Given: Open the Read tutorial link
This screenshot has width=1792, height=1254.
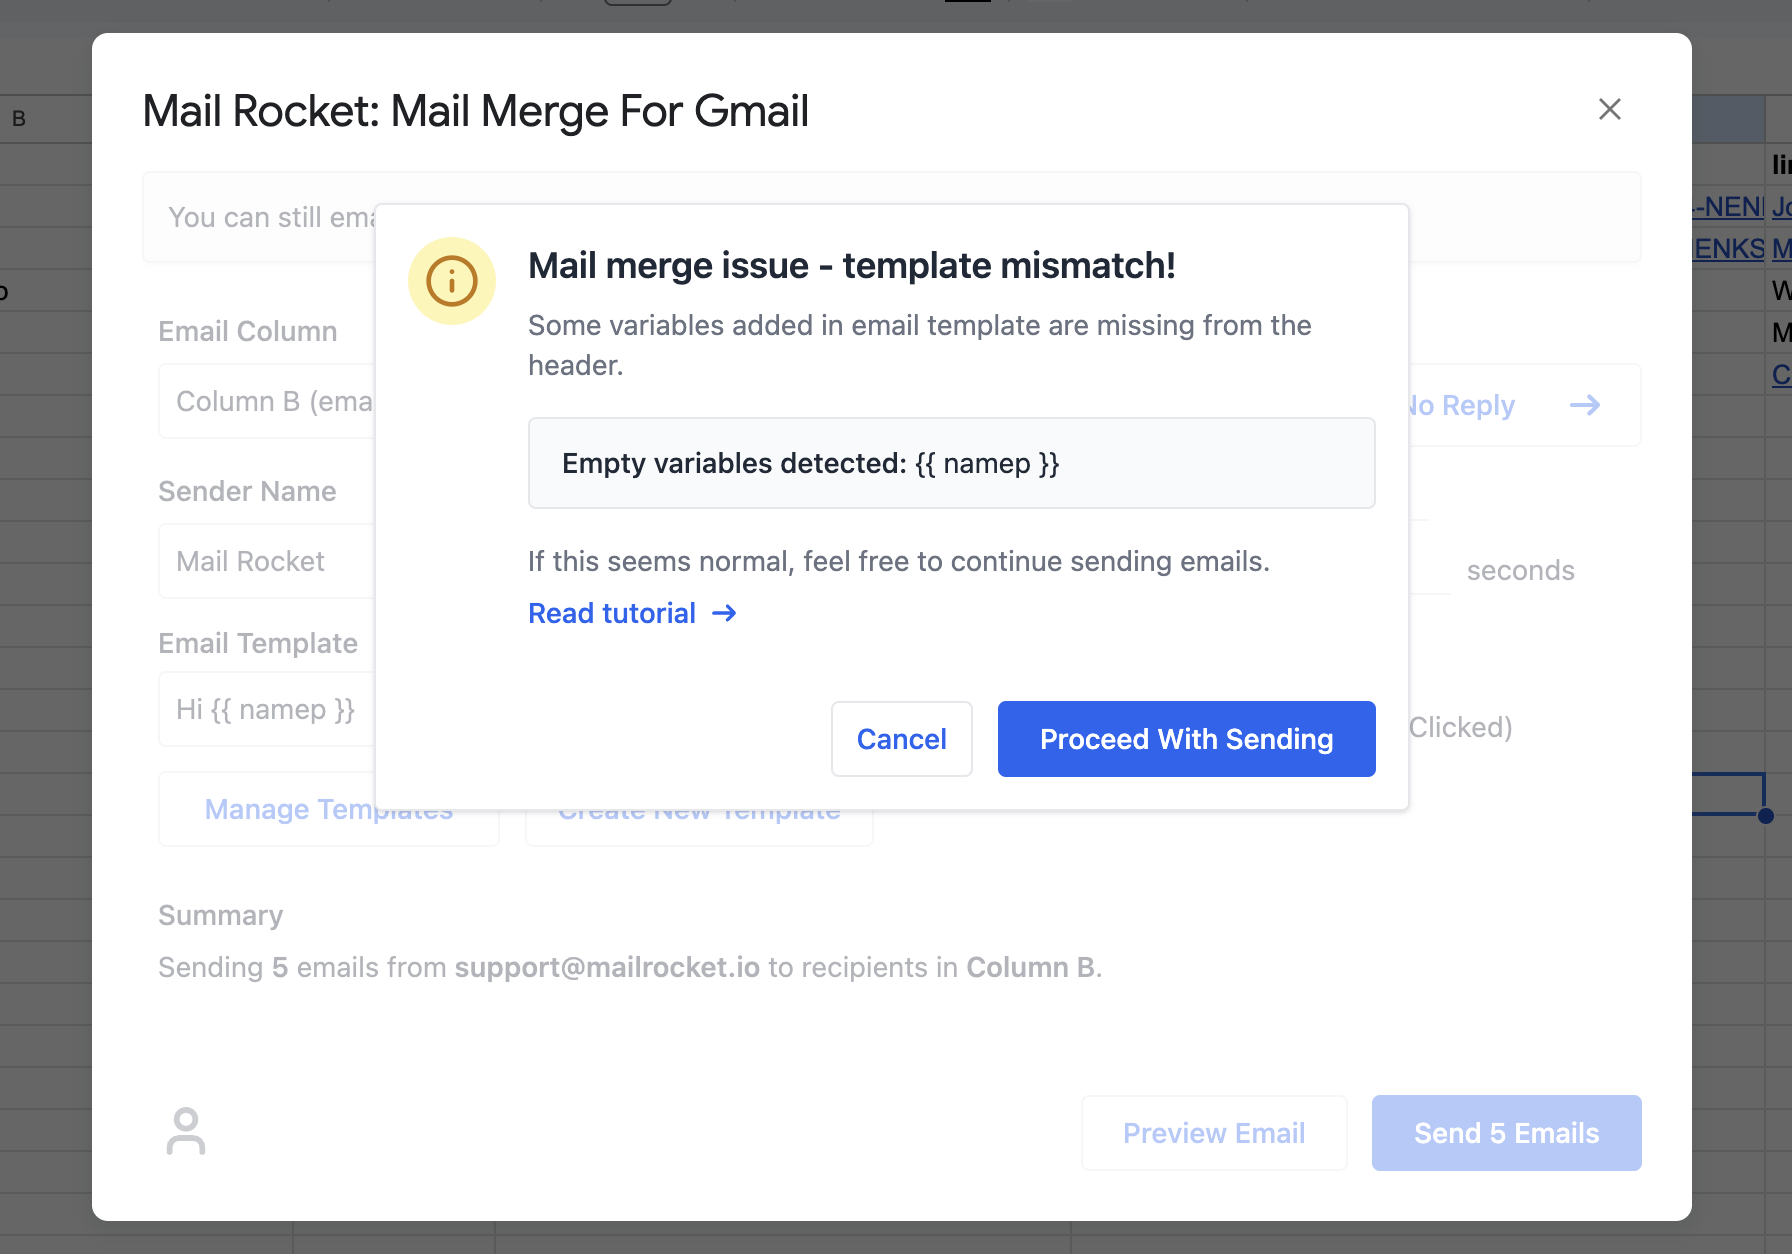Looking at the screenshot, I should 612,613.
